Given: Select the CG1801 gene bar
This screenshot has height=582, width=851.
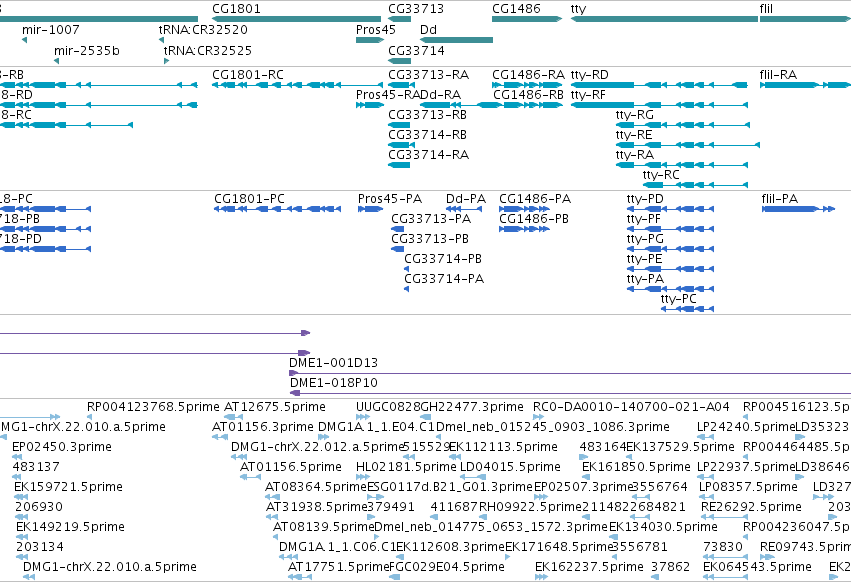Looking at the screenshot, I should pyautogui.click(x=296, y=19).
